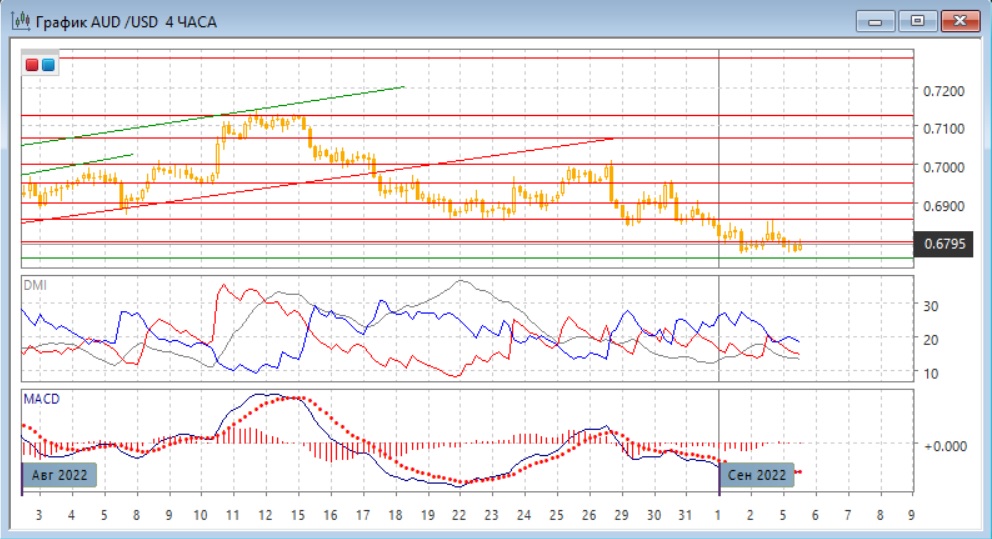Click the 0.7000 price axis label
Screen dimensions: 992x539
(944, 167)
